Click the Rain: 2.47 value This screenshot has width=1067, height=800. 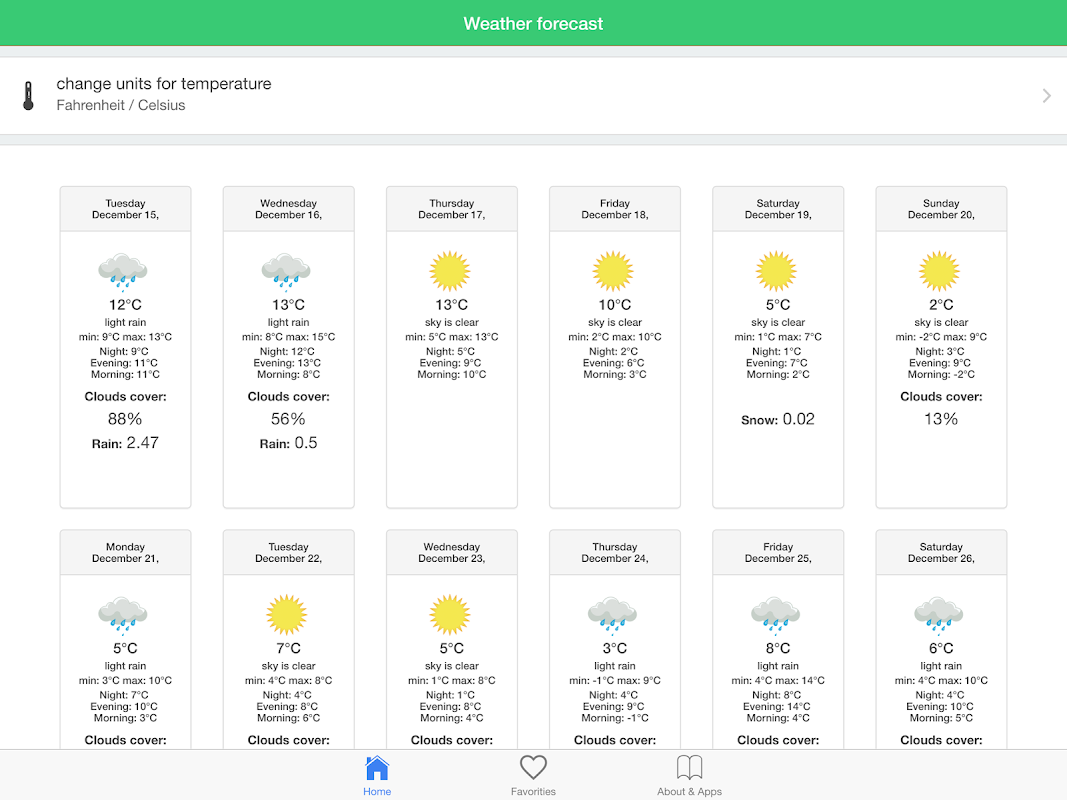click(x=125, y=443)
